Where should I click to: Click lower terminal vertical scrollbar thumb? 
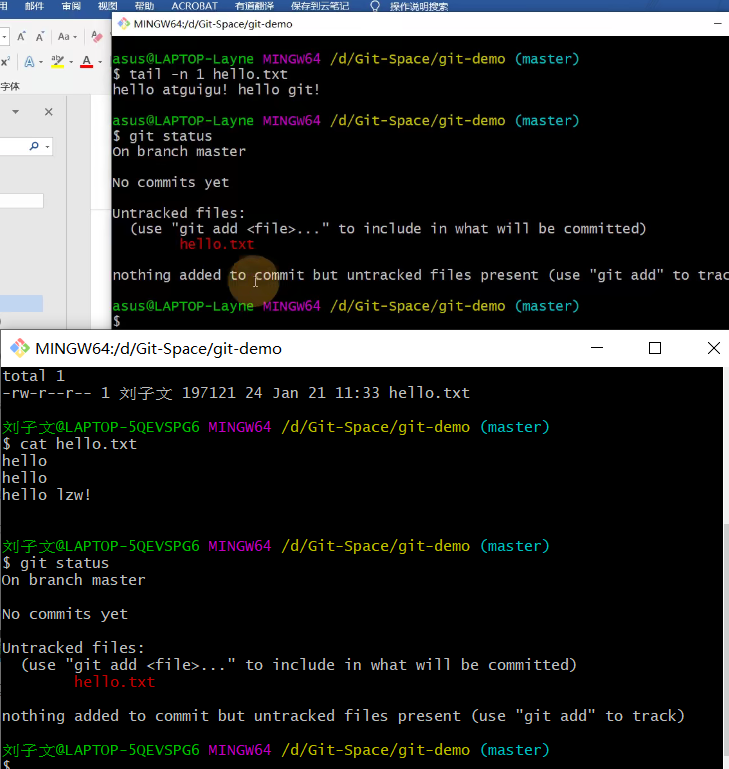pos(726,638)
